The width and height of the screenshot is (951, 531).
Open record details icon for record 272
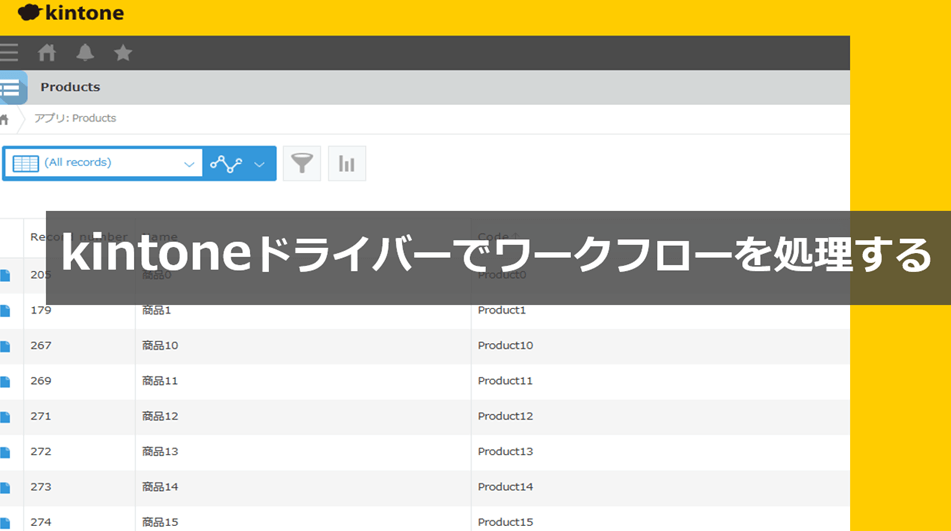[5, 452]
